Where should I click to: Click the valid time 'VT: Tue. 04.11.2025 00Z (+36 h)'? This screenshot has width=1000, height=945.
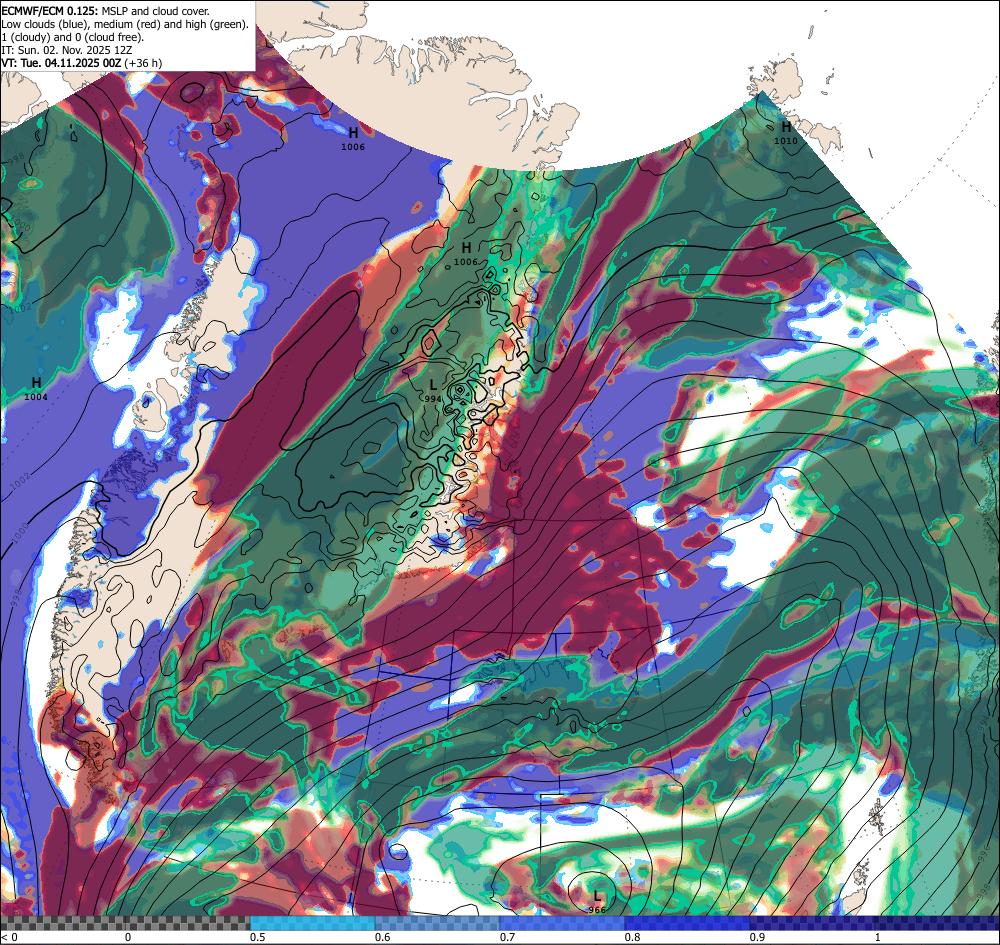pos(82,63)
